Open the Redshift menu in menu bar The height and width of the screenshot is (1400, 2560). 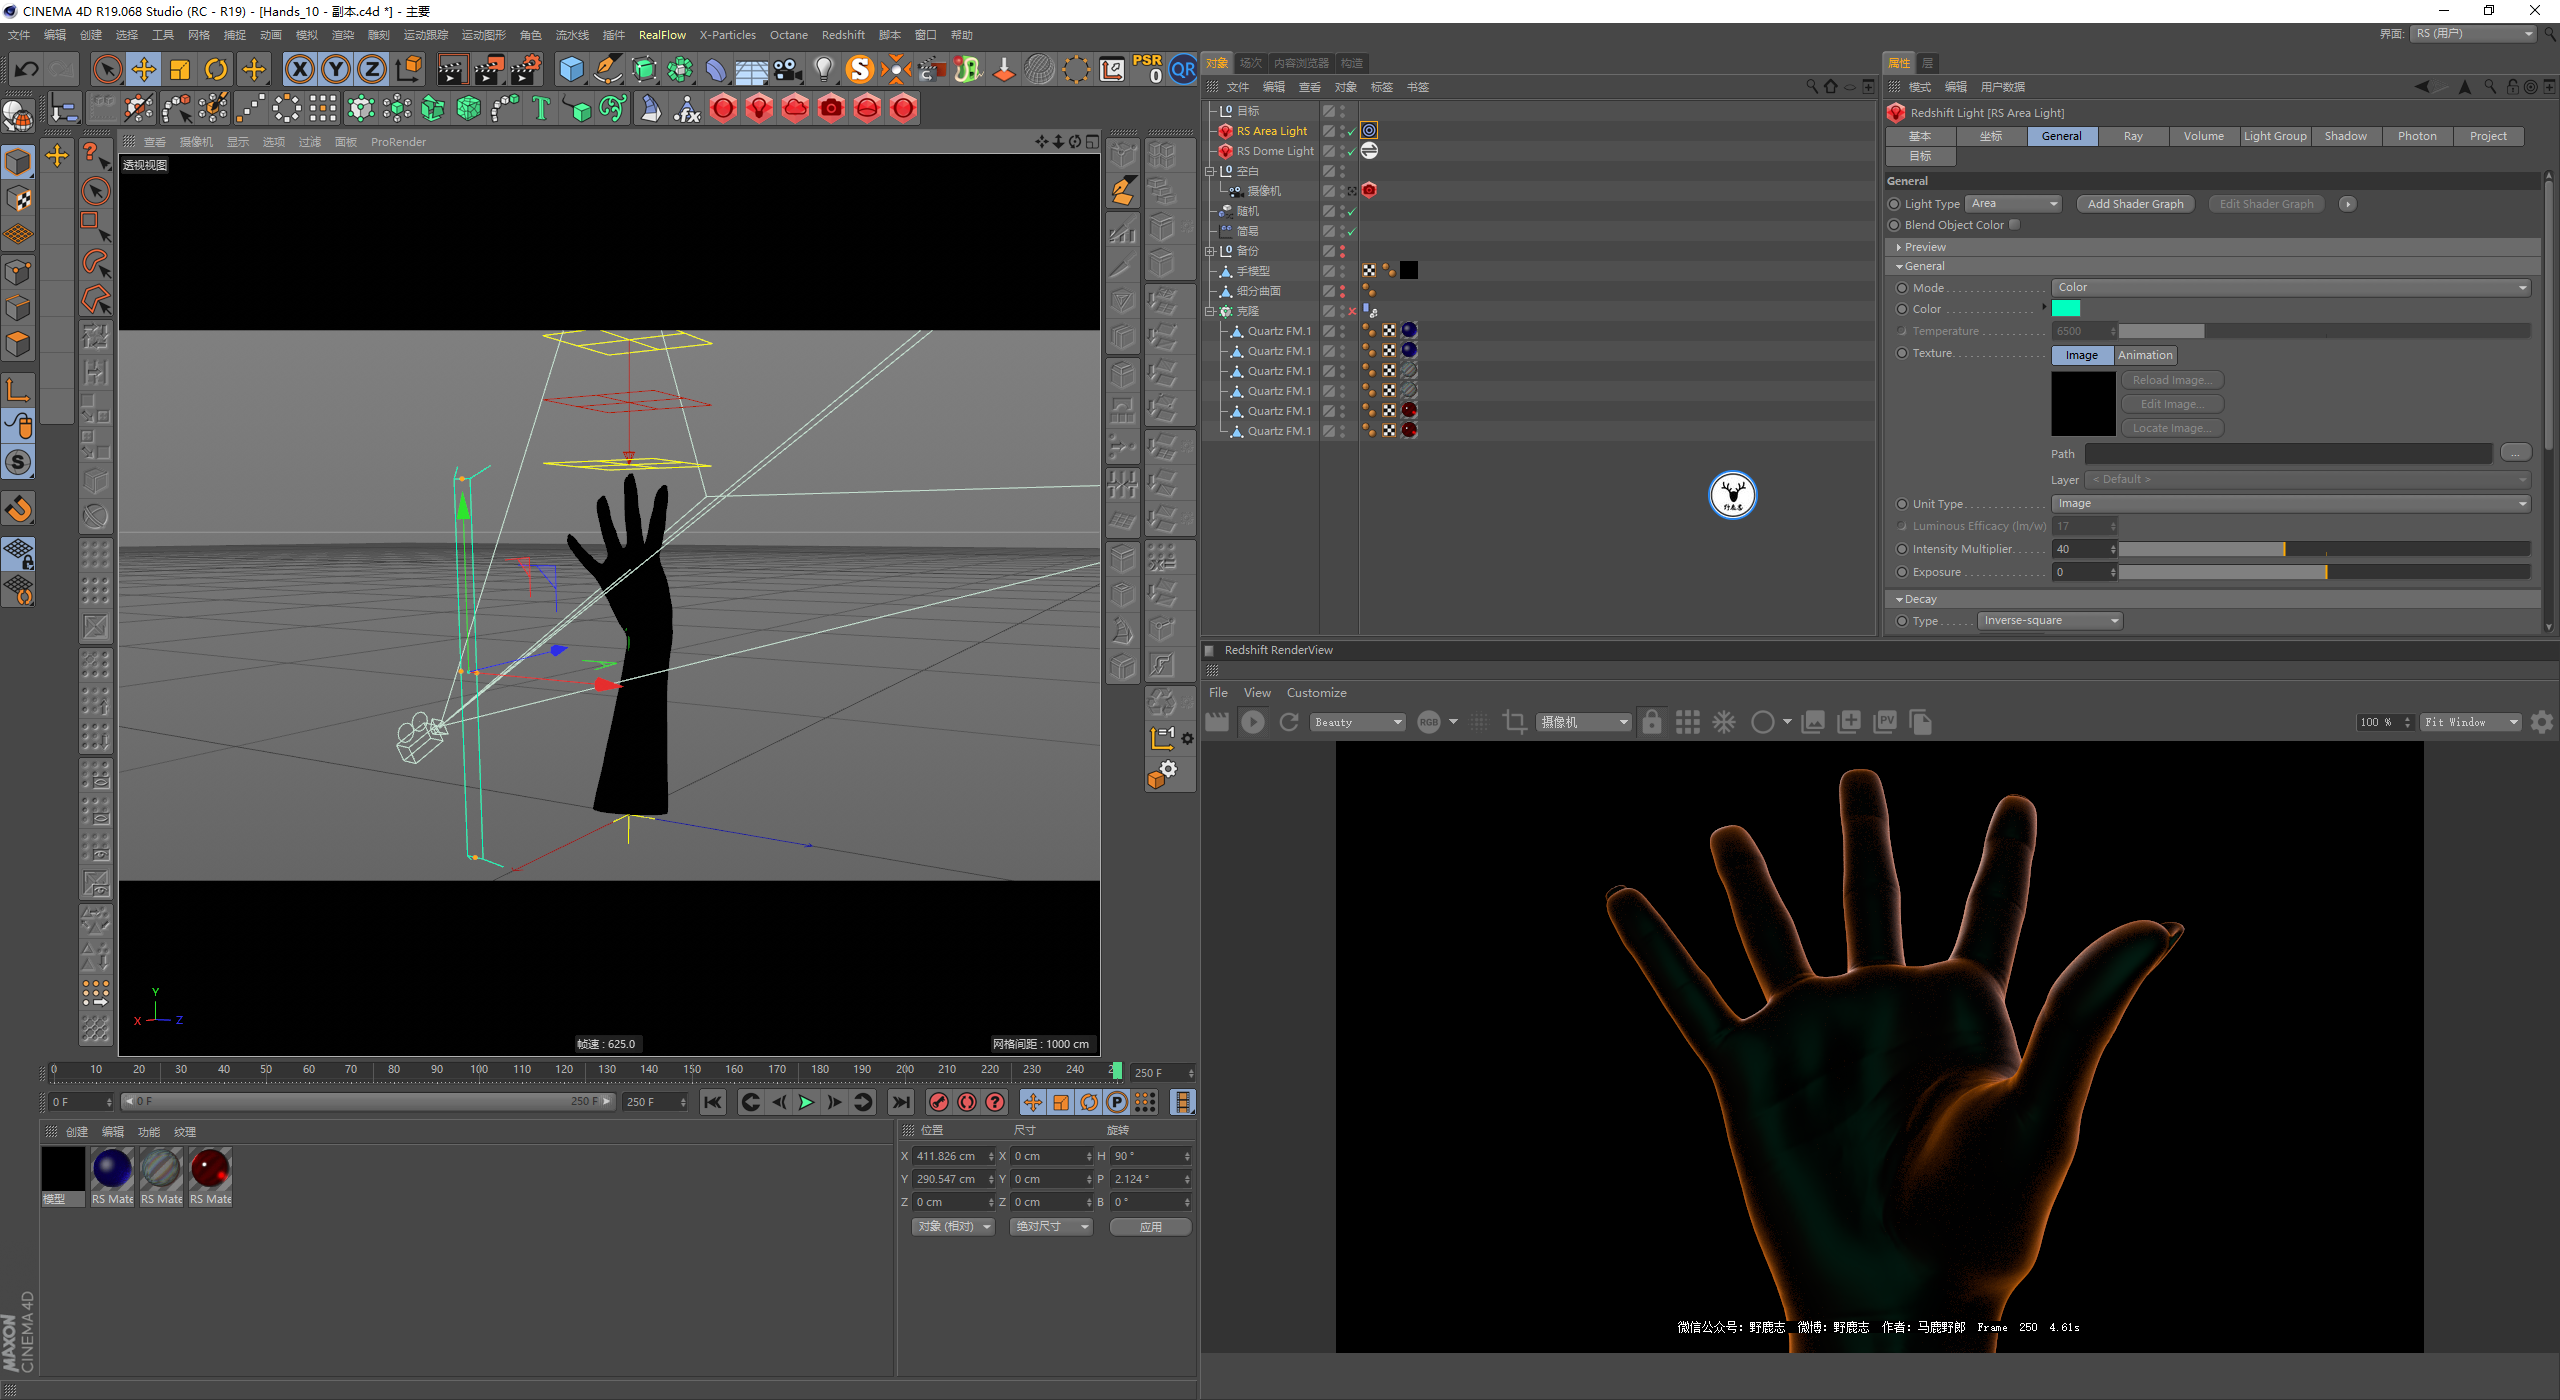click(x=842, y=35)
